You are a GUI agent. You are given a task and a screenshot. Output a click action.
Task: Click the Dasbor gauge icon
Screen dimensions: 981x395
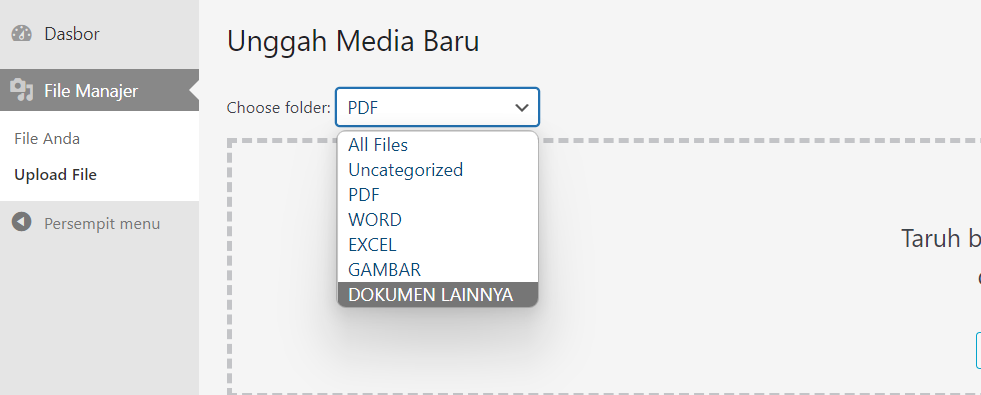[22, 34]
